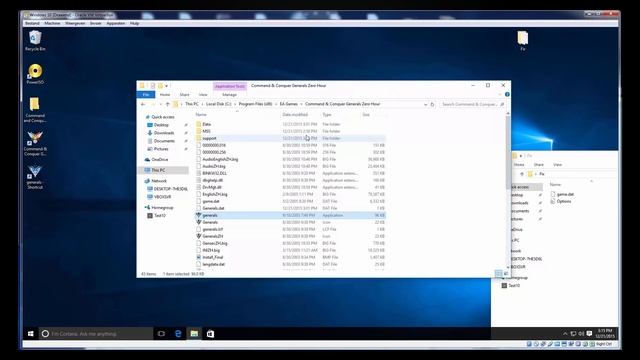Click the taskbar clock and date
This screenshot has height=360, width=640.
pyautogui.click(x=604, y=333)
